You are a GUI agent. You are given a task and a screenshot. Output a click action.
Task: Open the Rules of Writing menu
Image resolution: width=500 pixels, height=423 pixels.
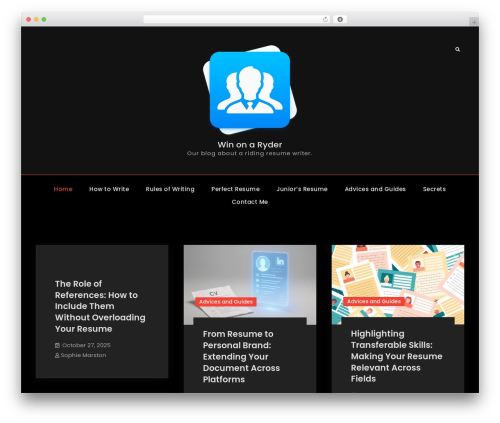point(170,189)
